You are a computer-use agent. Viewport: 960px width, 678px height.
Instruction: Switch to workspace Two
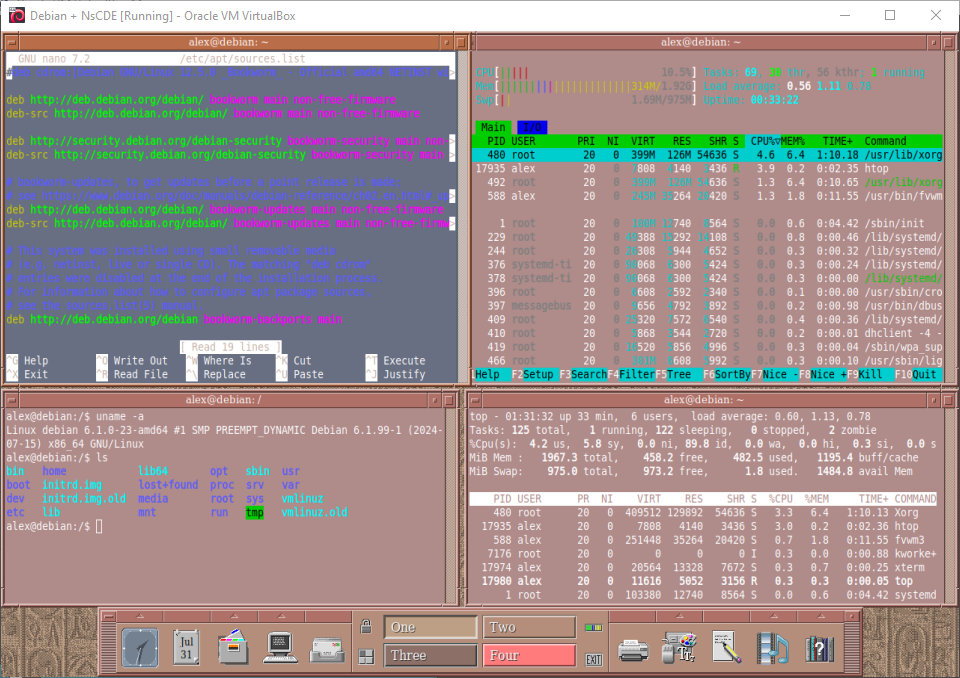pyautogui.click(x=529, y=627)
